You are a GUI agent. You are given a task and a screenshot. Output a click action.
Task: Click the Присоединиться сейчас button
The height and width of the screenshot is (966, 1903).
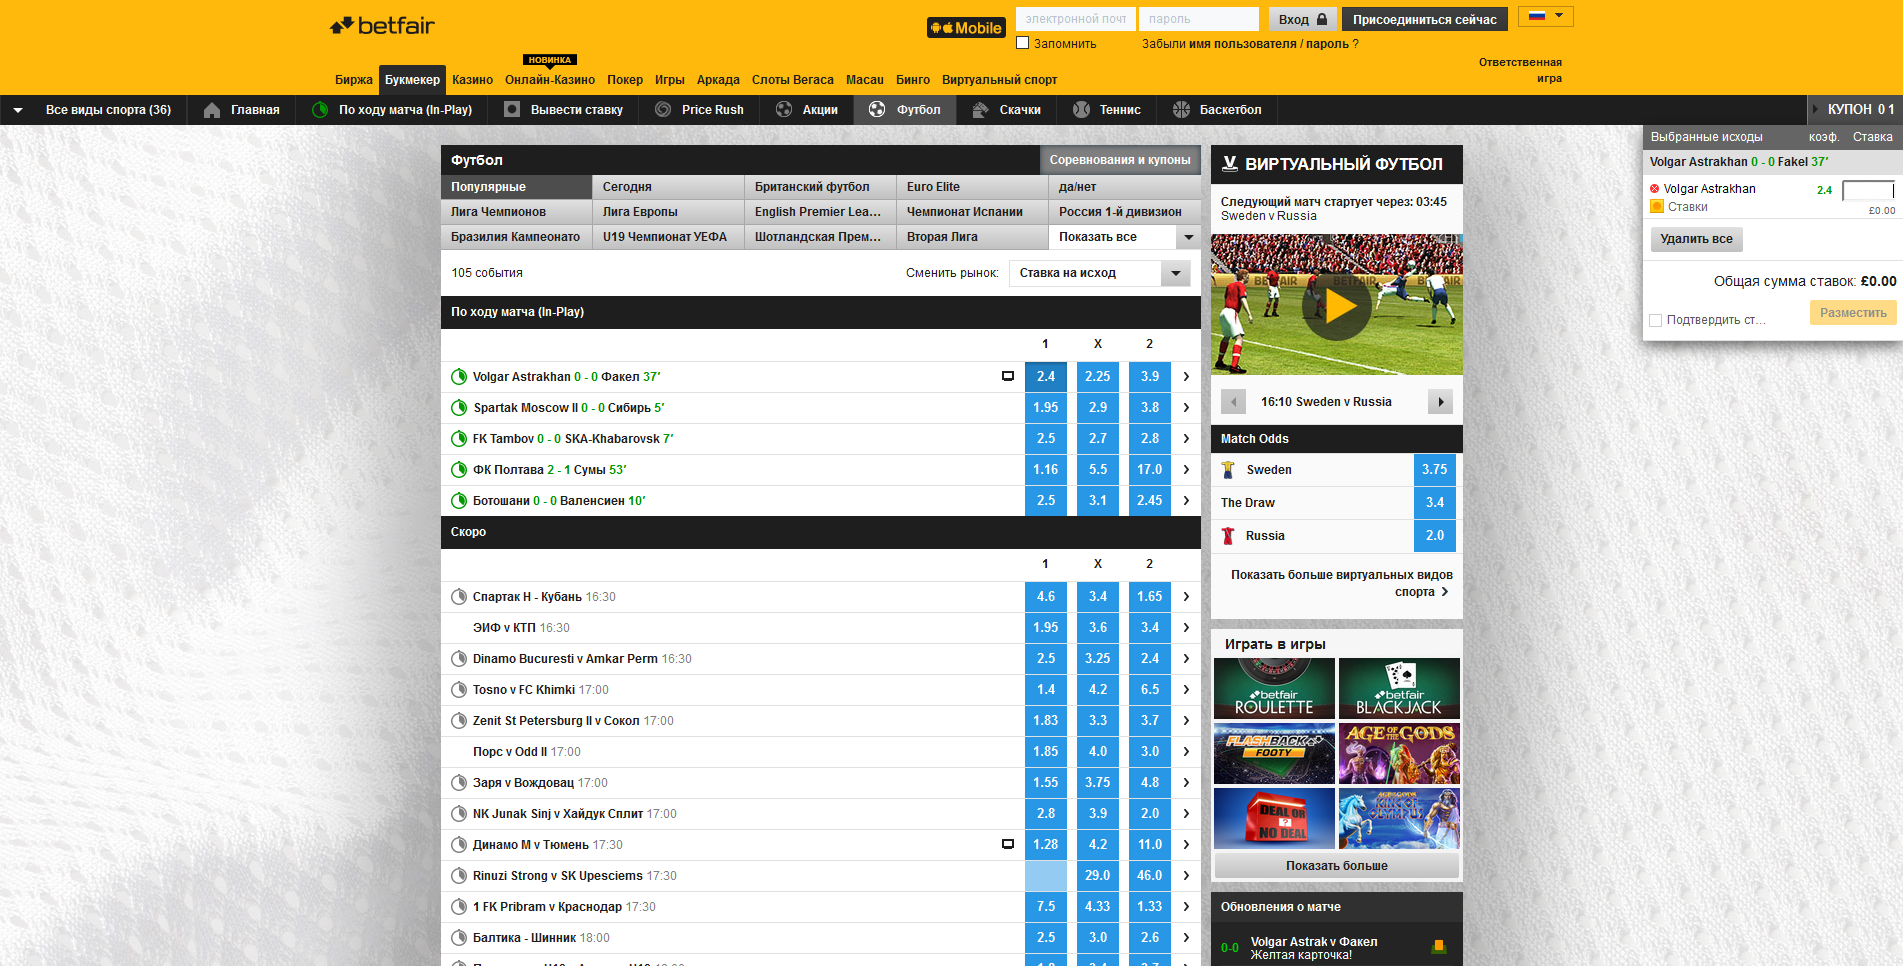coord(1424,19)
